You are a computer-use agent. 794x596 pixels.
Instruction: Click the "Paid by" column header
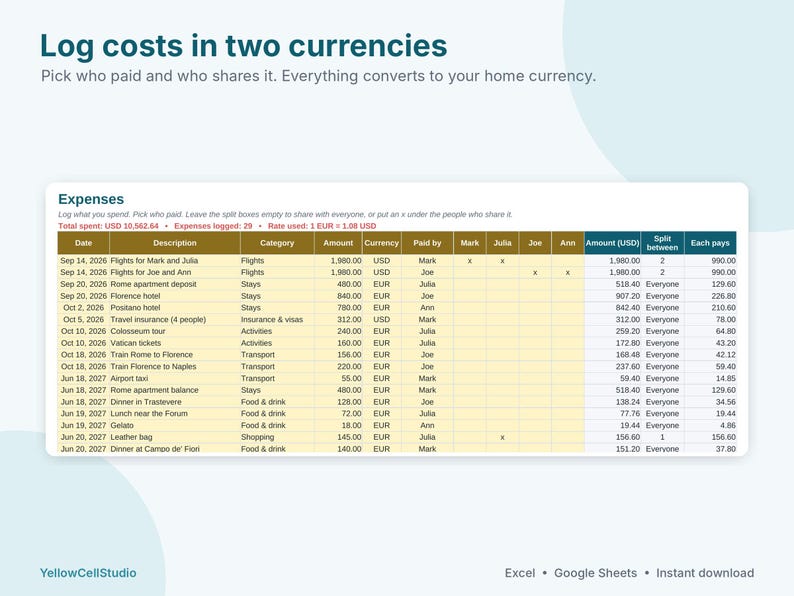pos(427,243)
